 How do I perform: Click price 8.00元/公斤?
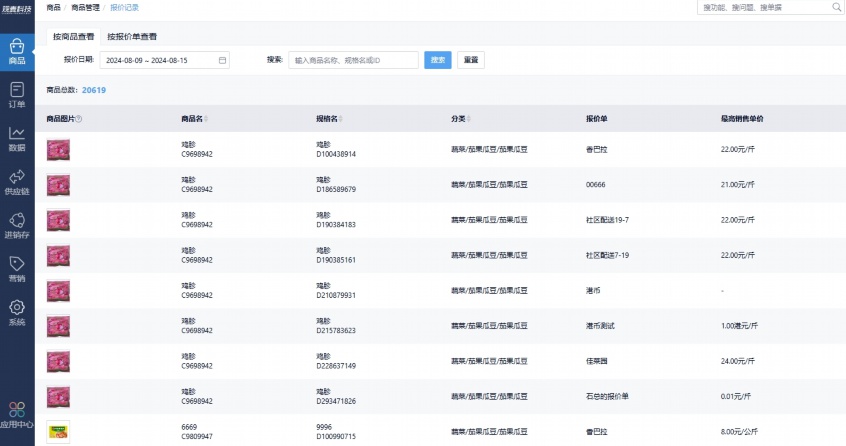739,432
